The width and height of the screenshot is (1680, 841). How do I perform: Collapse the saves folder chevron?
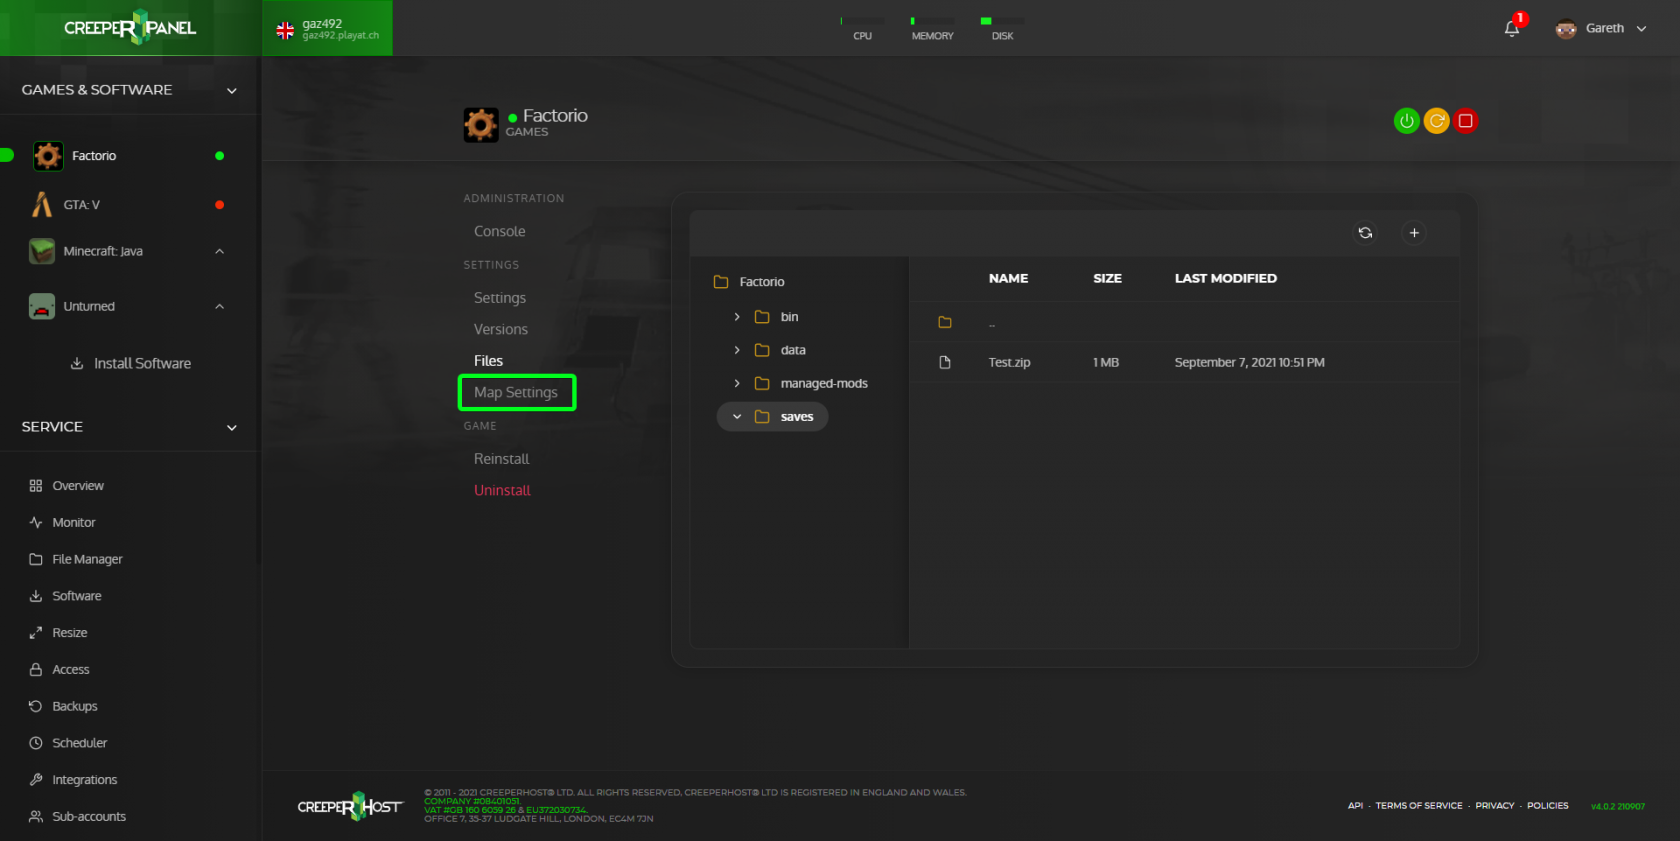737,417
